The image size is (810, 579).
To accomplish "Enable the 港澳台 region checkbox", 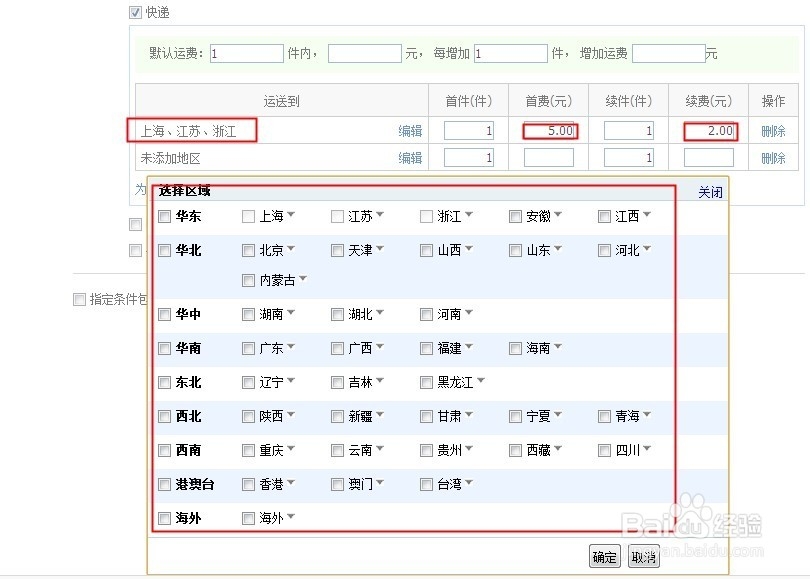I will 164,484.
